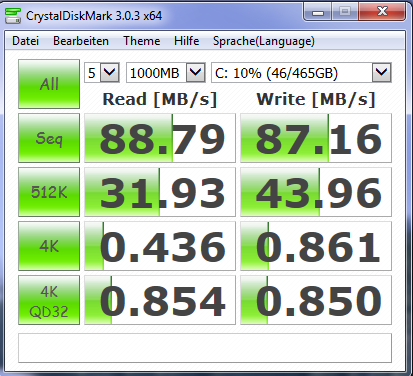413x376 pixels.
Task: Click the 4K QD32 write result 0.850
Action: point(316,300)
